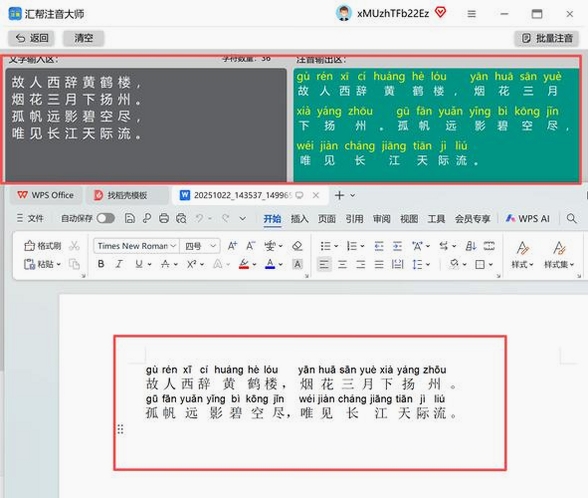Click inside the dark text input area
The image size is (588, 498).
tap(146, 125)
